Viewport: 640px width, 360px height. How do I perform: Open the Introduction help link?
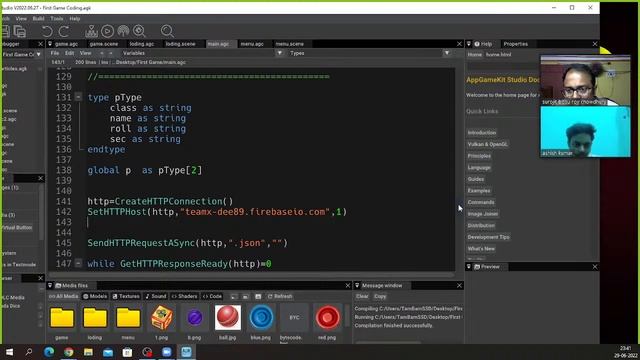coord(482,133)
